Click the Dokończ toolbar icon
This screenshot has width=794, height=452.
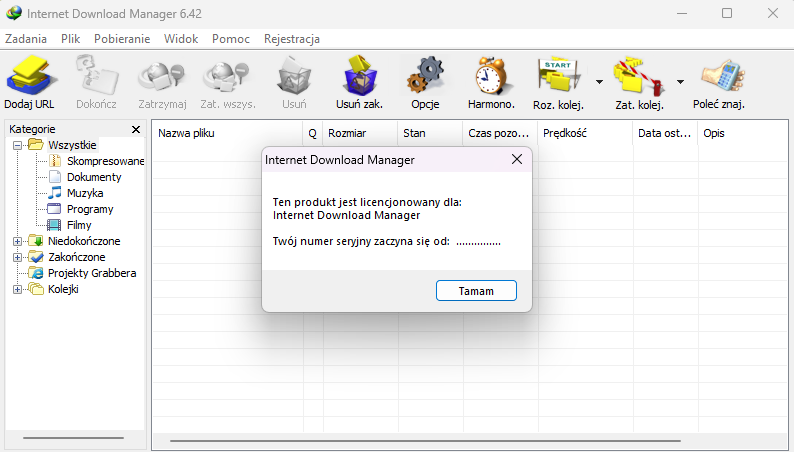96,76
